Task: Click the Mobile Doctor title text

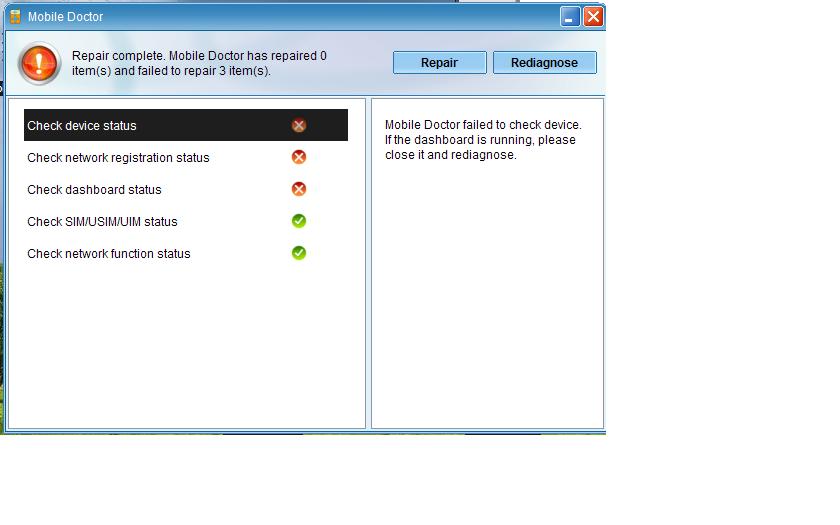Action: click(x=65, y=17)
